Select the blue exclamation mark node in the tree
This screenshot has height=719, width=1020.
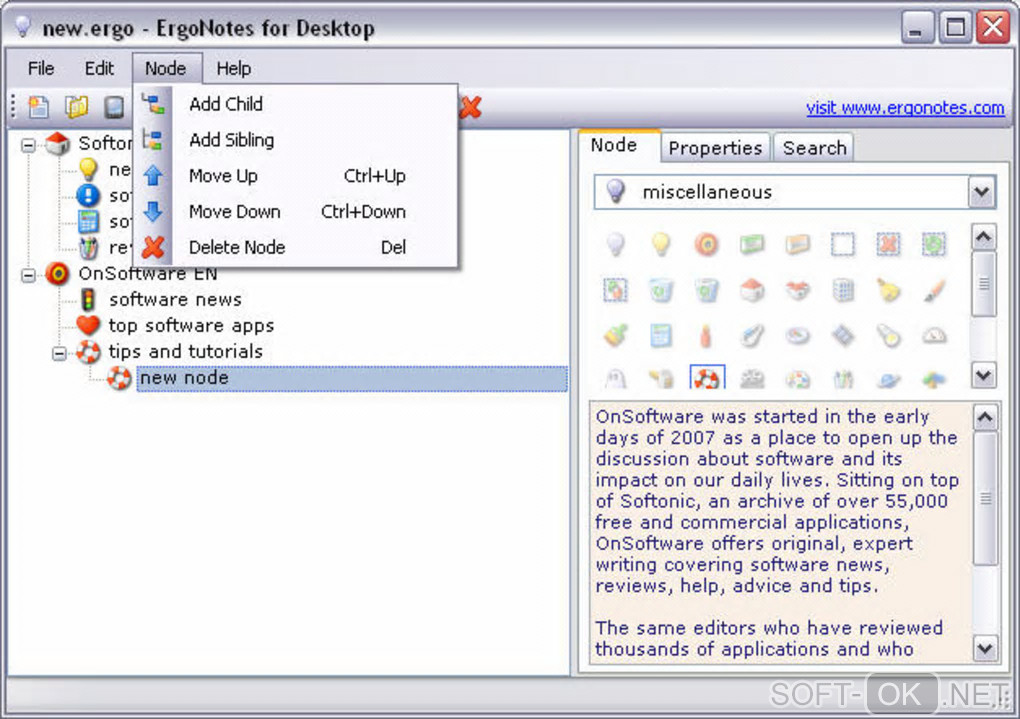click(x=88, y=195)
